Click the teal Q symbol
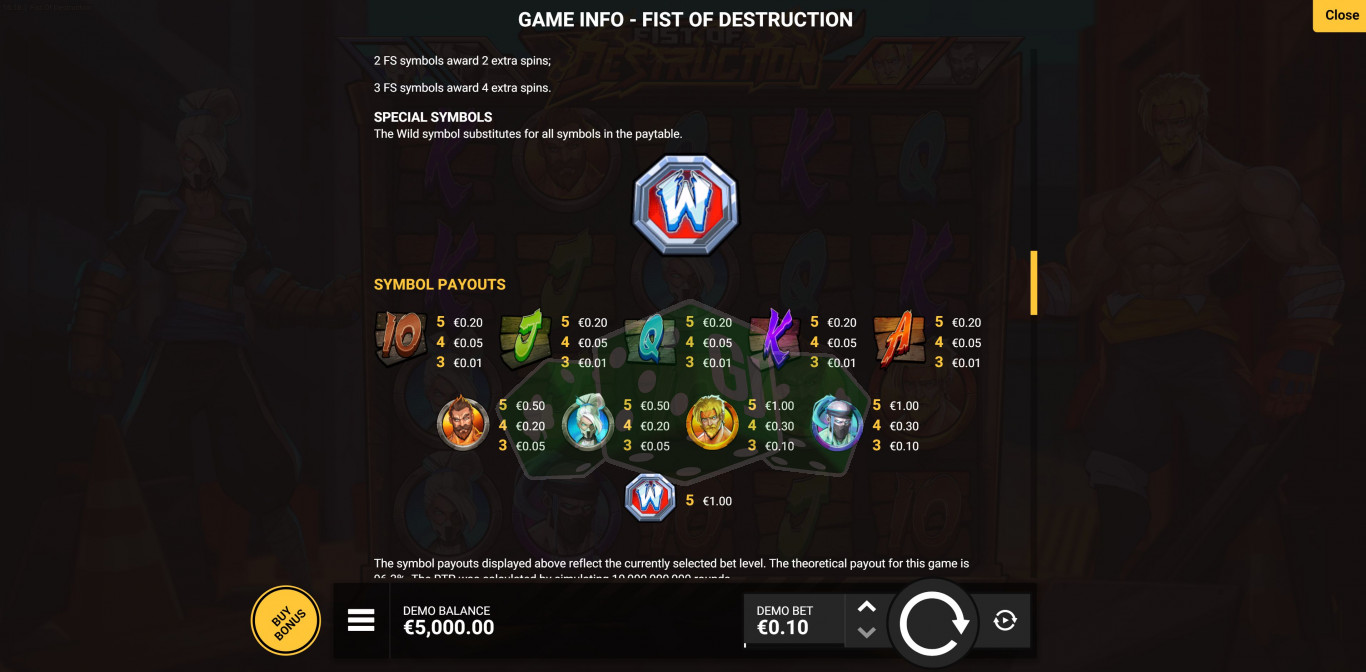Viewport: 1366px width, 672px height. point(650,339)
